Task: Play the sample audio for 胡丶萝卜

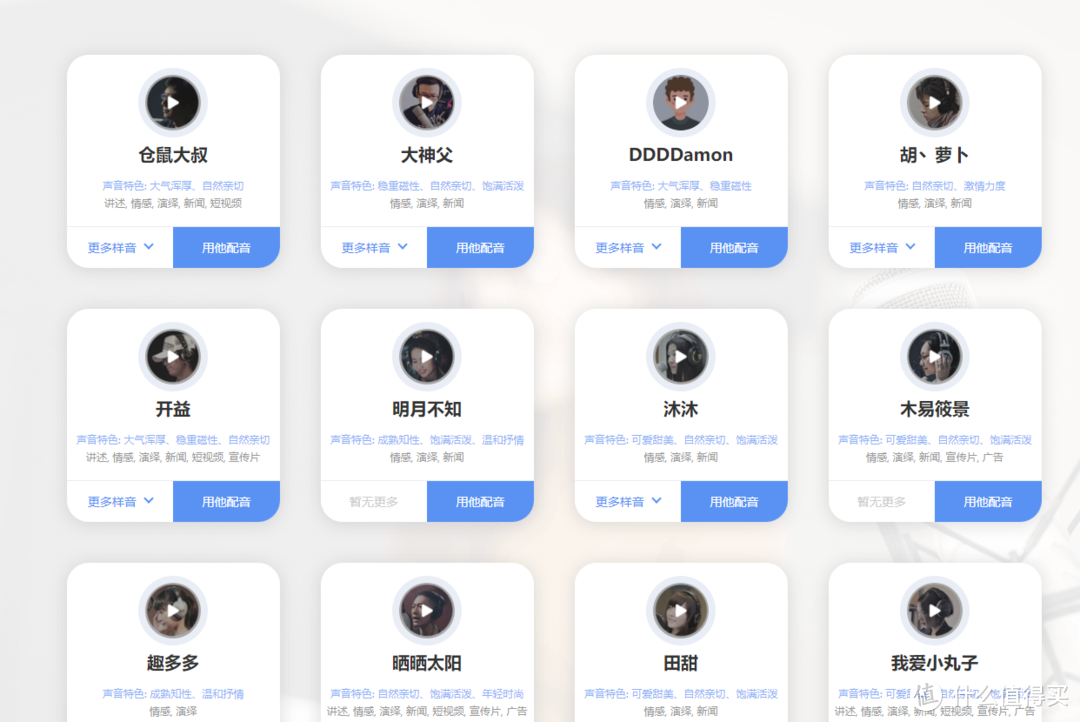Action: point(934,101)
